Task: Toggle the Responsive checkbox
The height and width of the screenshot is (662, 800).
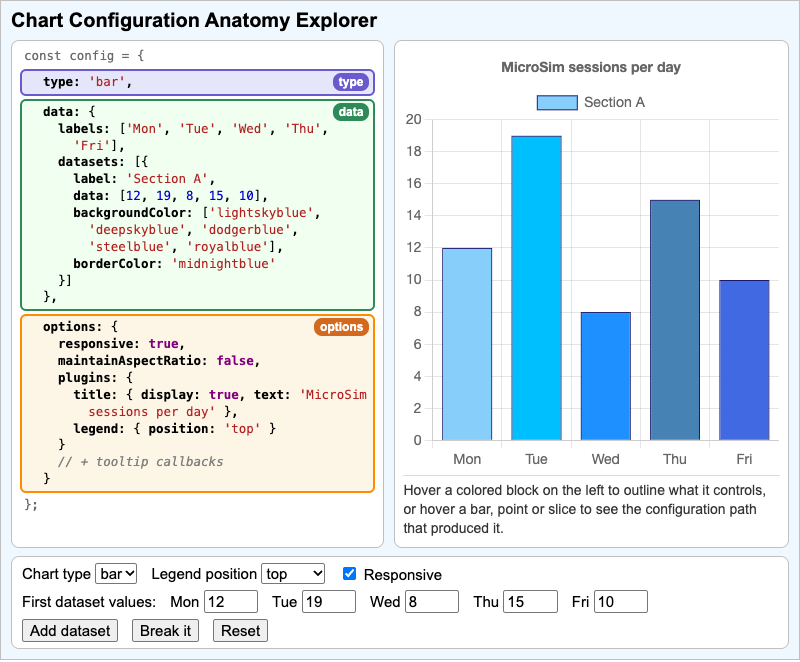Action: pyautogui.click(x=349, y=574)
